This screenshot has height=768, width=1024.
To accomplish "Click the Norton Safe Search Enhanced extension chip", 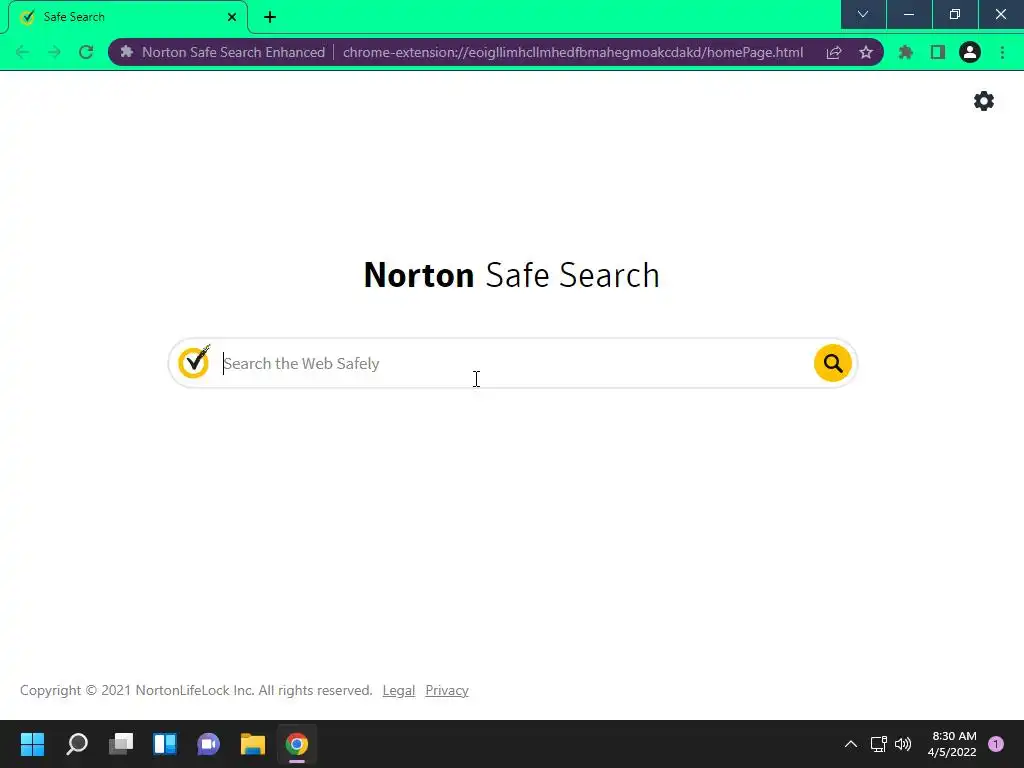I will 223,52.
